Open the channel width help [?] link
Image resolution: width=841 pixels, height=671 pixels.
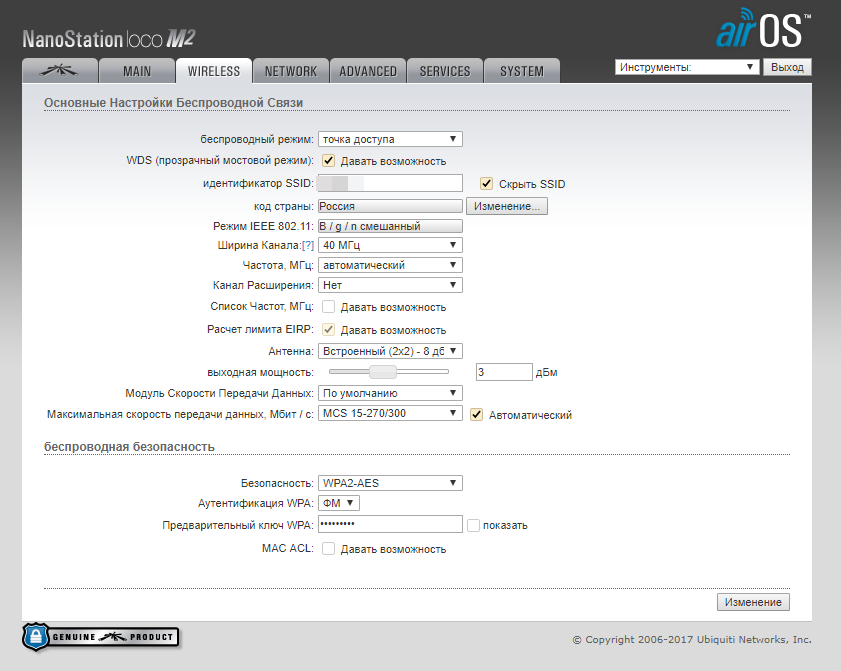coord(308,246)
